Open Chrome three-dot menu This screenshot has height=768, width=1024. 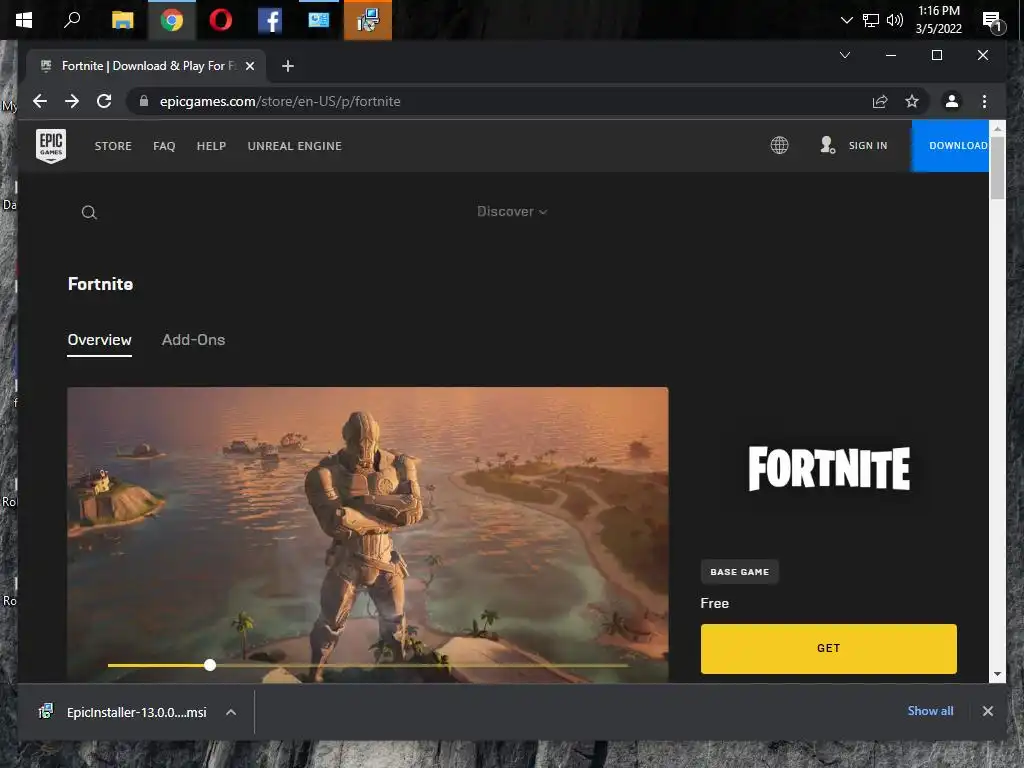click(x=984, y=101)
